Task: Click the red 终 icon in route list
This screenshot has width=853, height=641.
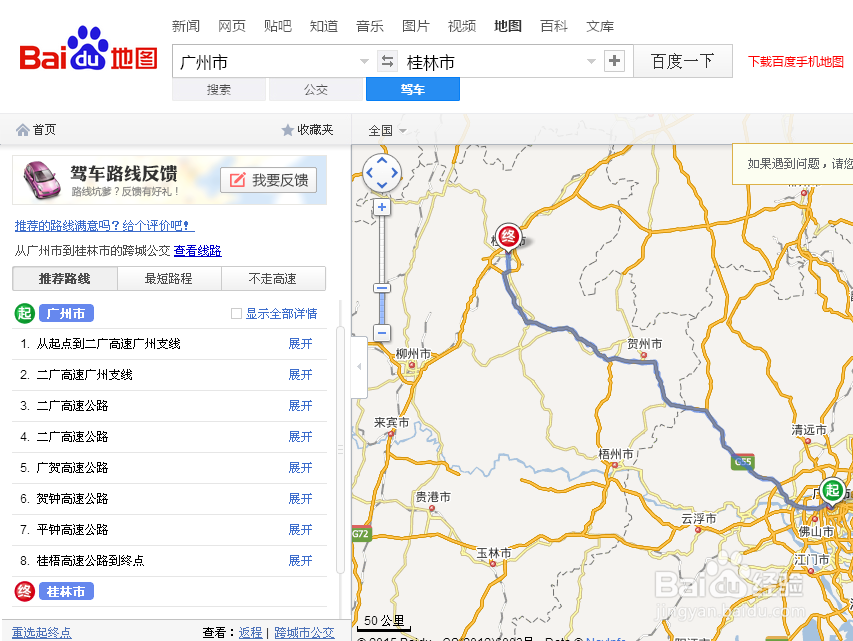Action: pos(24,591)
